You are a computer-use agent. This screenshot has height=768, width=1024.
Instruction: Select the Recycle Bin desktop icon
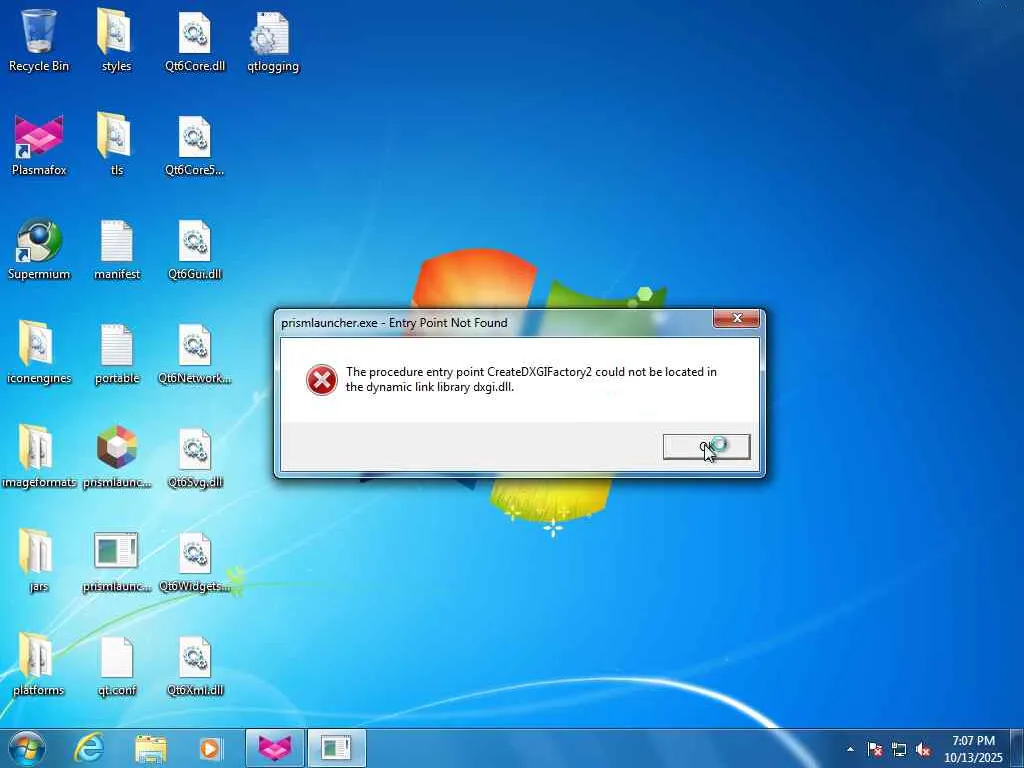point(39,40)
